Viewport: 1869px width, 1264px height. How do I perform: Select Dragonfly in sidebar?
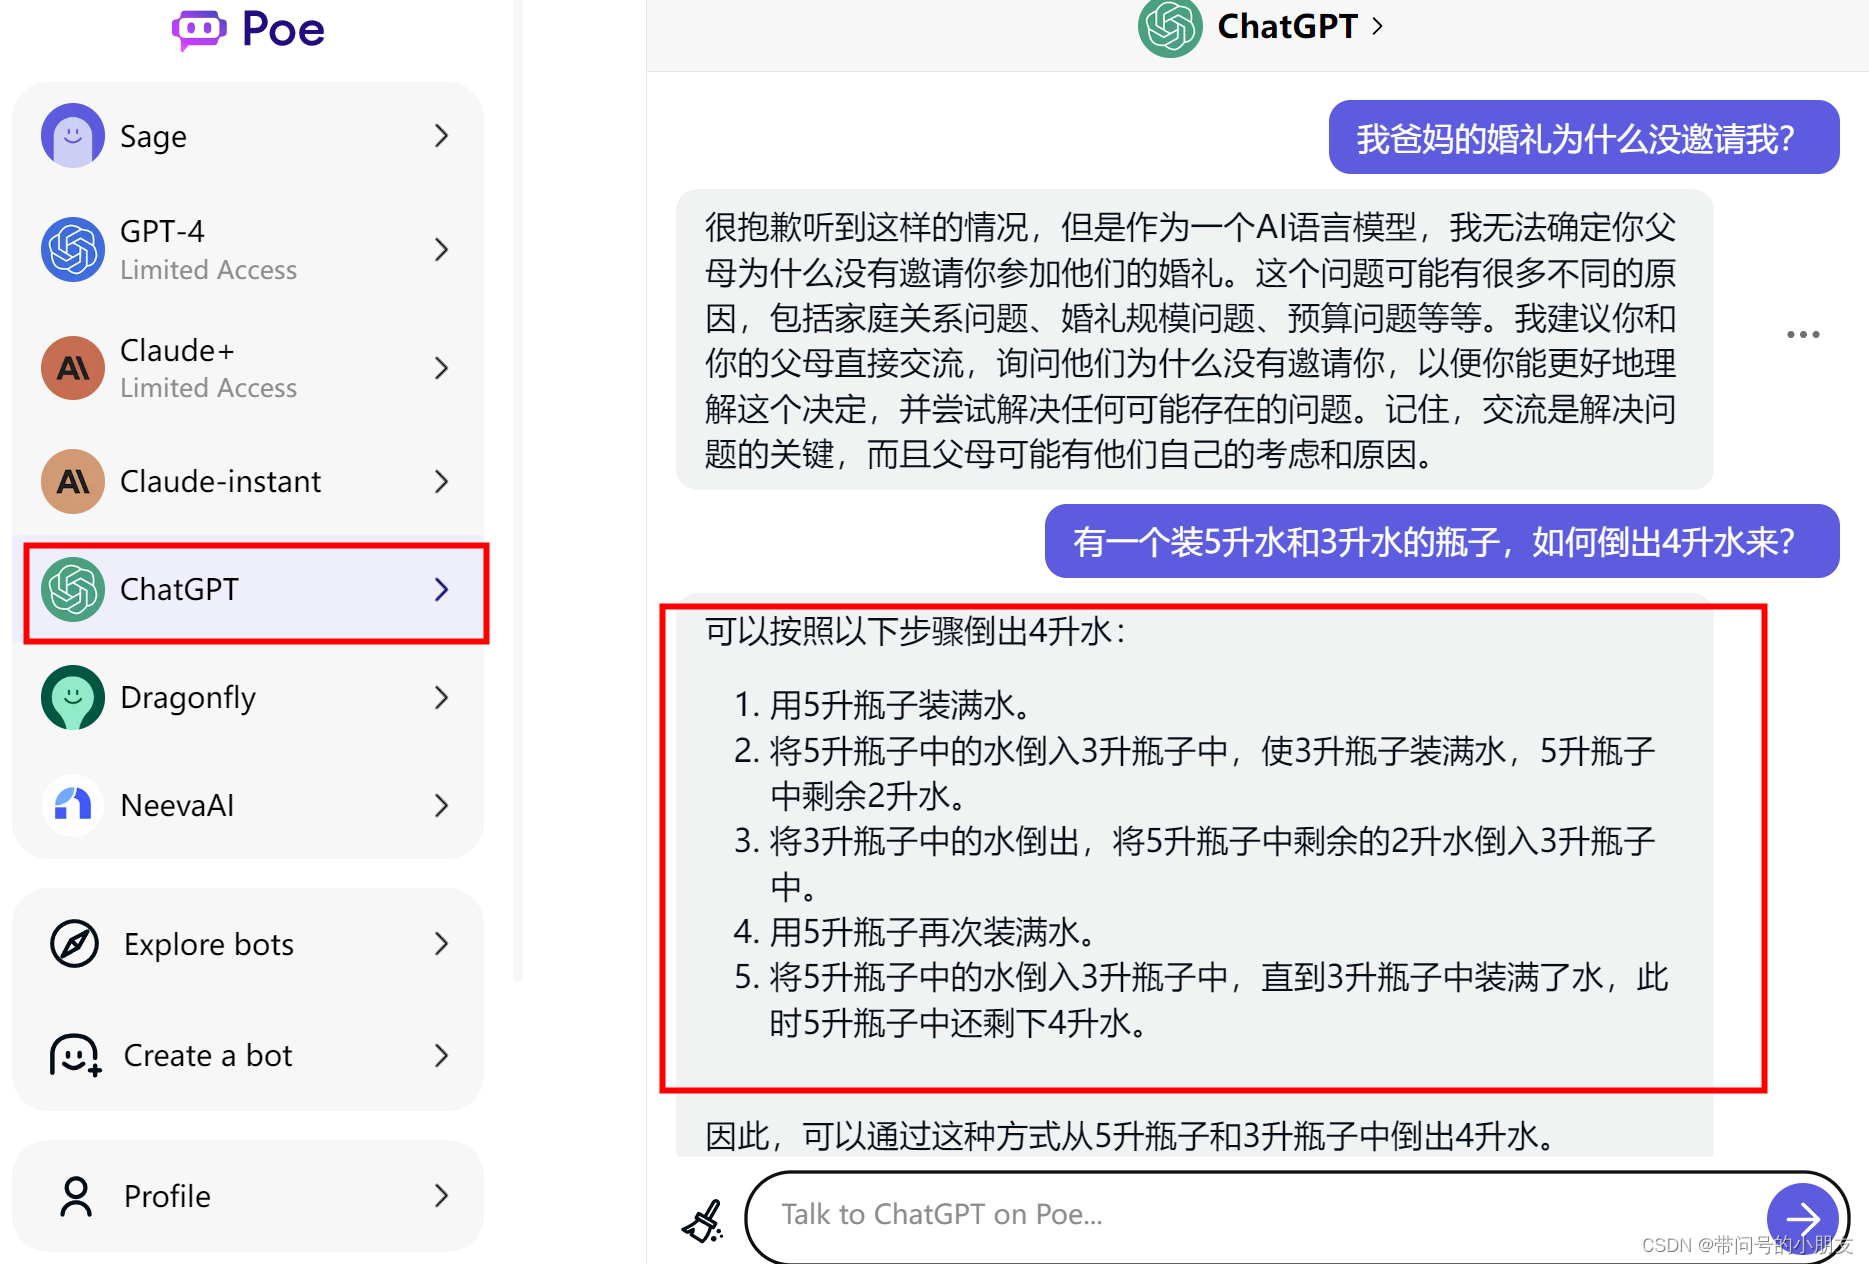click(248, 697)
